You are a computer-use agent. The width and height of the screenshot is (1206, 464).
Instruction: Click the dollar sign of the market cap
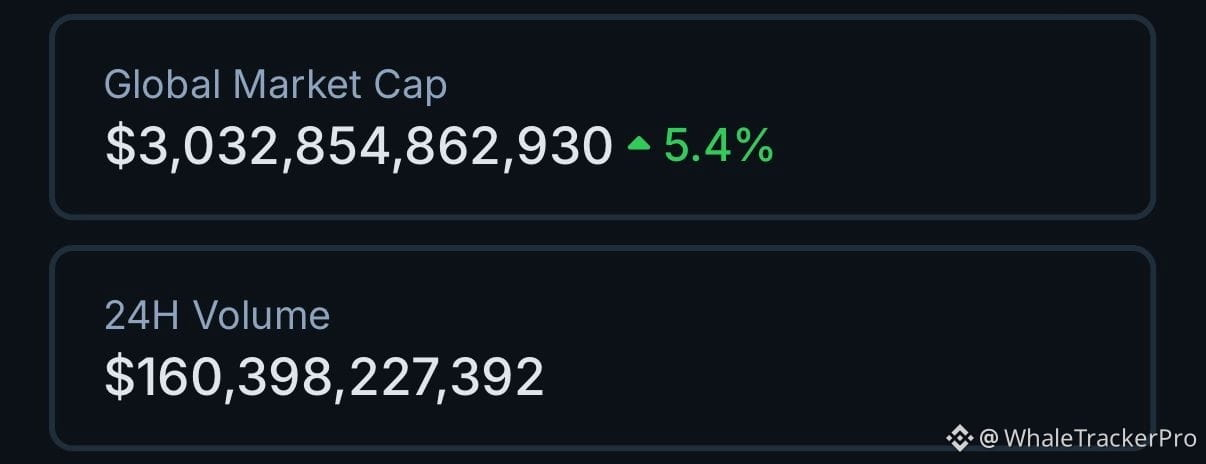click(x=119, y=147)
